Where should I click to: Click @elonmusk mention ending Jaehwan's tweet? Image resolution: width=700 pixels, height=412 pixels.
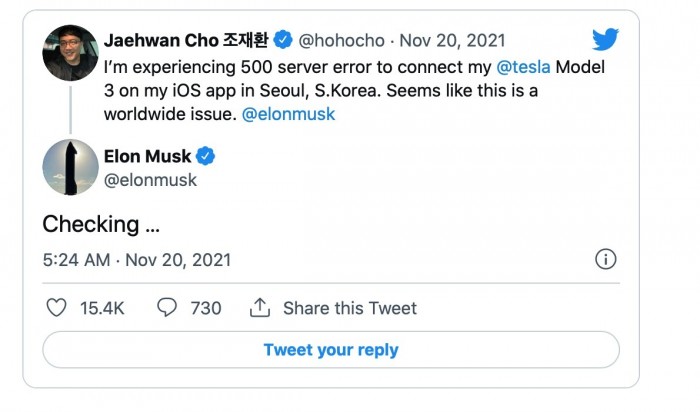tap(289, 114)
